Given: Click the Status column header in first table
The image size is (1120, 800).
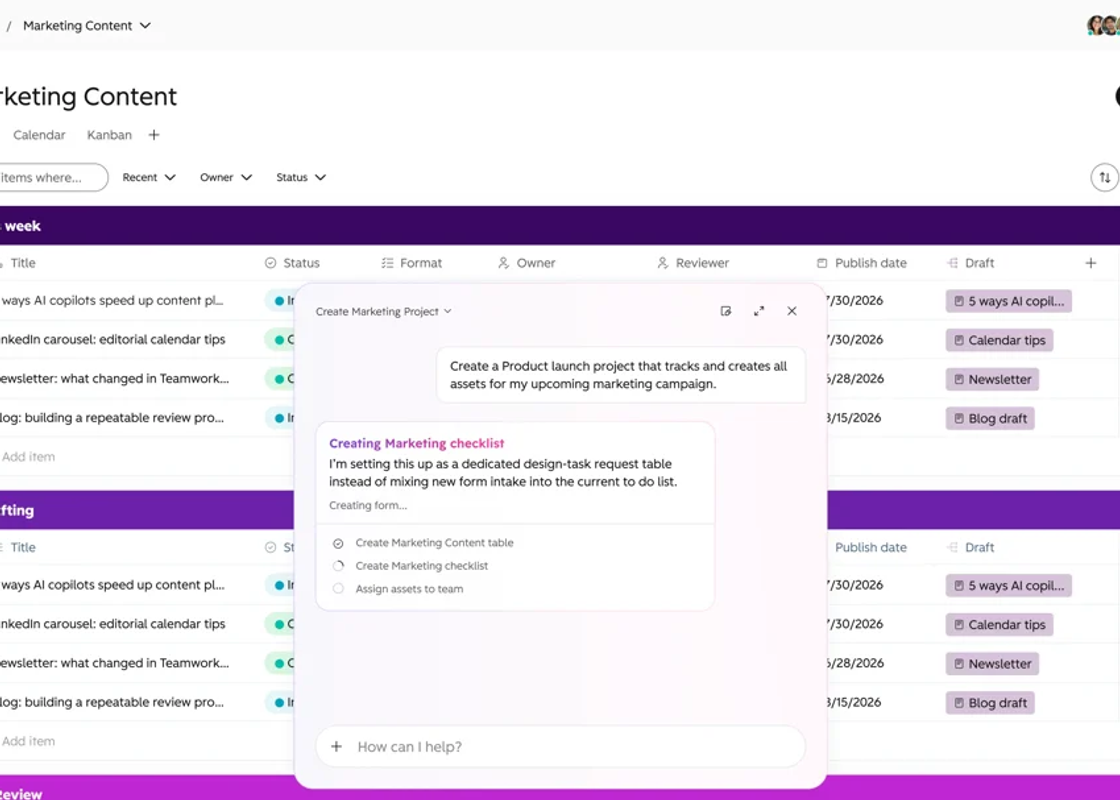Looking at the screenshot, I should click(x=292, y=263).
